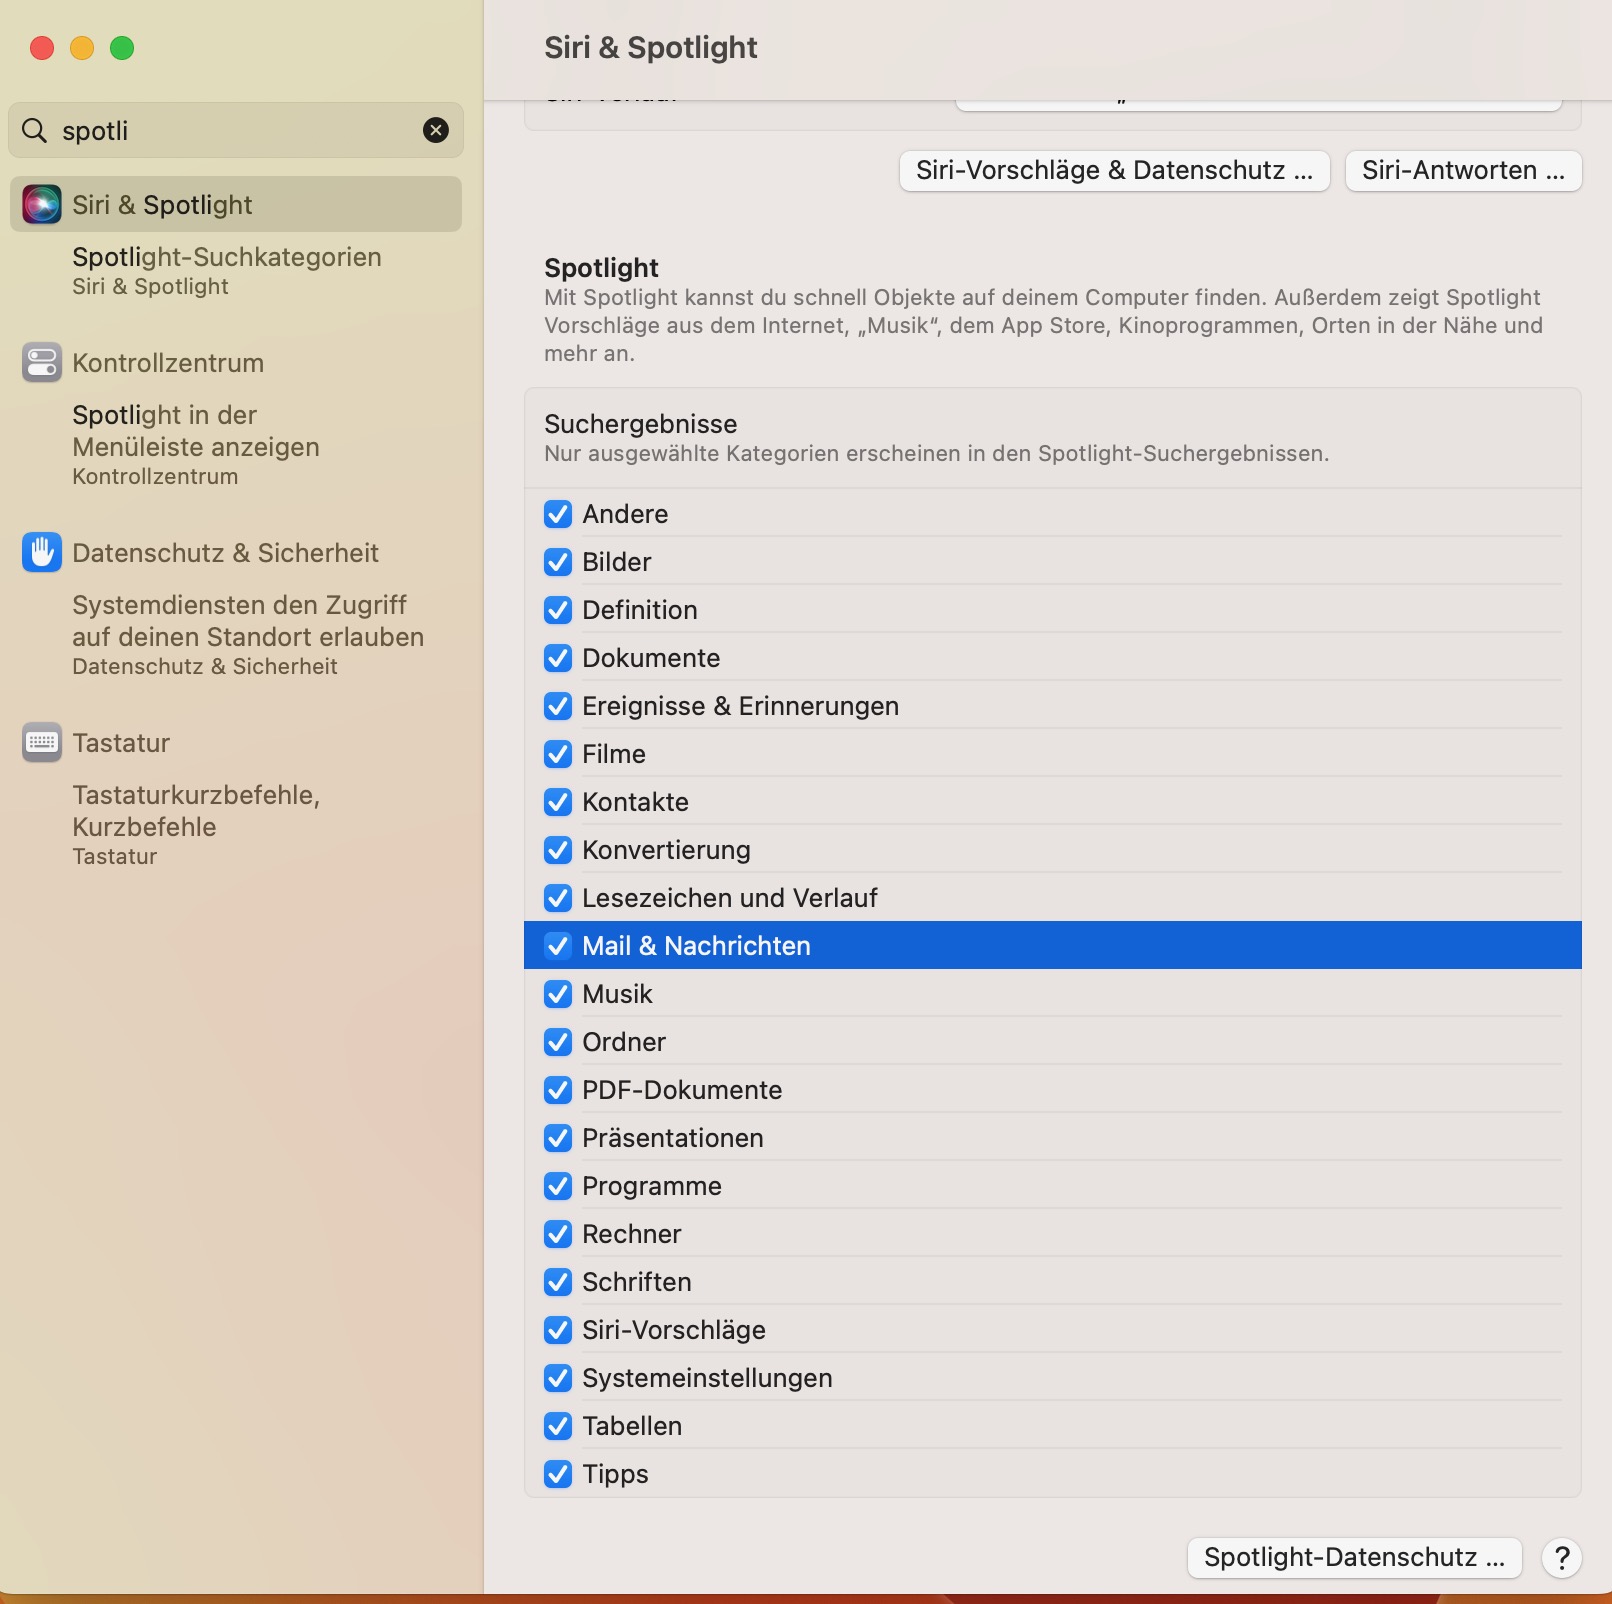Click the Kontakte category label
The image size is (1612, 1604).
click(x=635, y=802)
